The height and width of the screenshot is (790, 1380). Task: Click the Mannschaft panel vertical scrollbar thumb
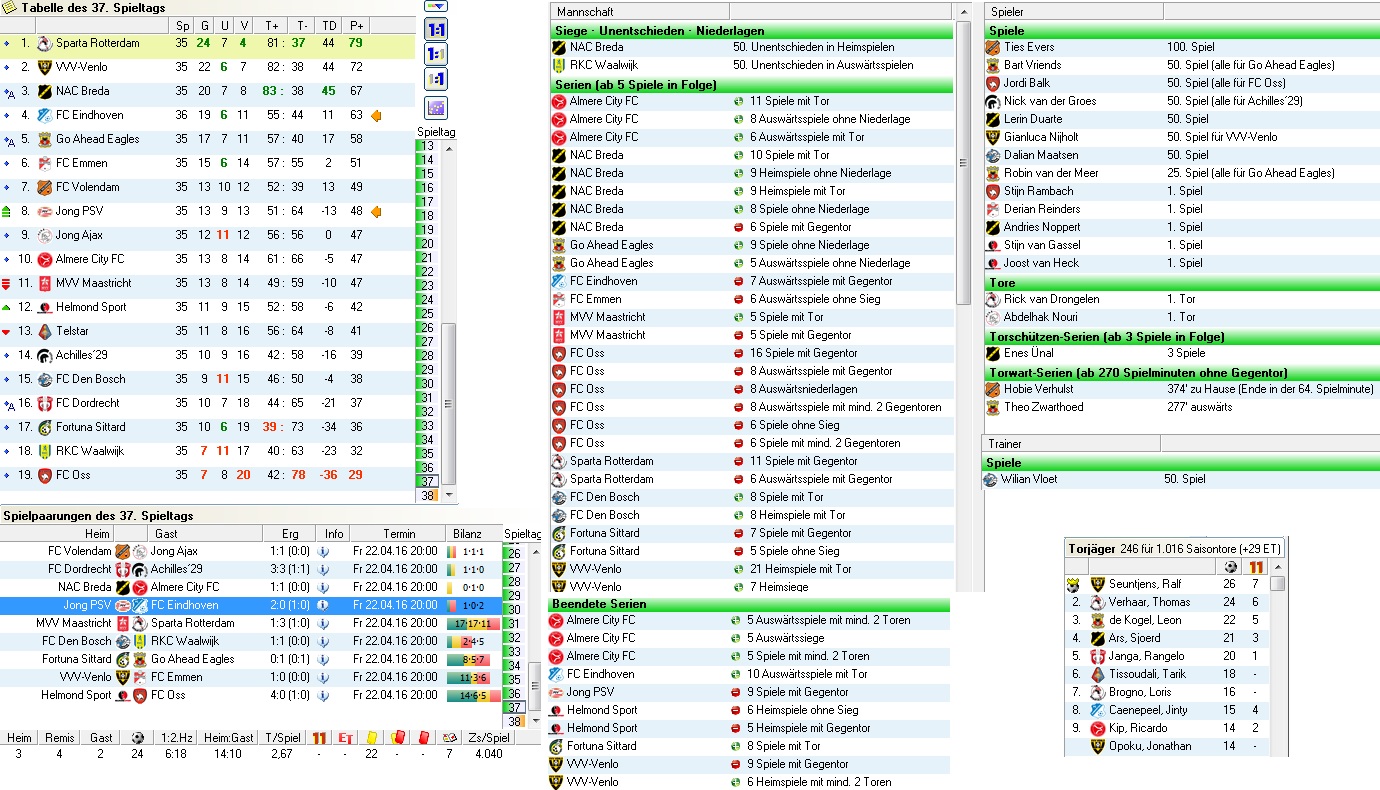963,163
